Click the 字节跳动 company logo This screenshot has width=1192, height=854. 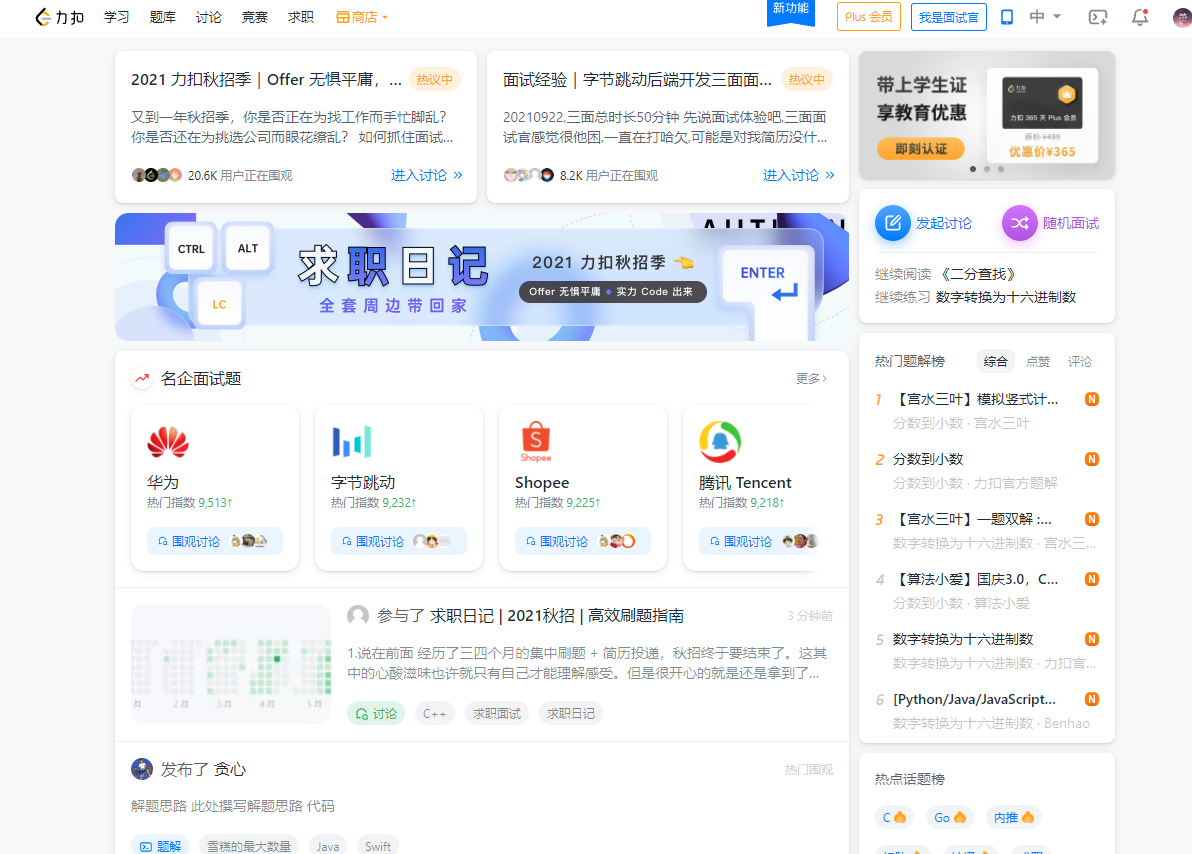(352, 442)
